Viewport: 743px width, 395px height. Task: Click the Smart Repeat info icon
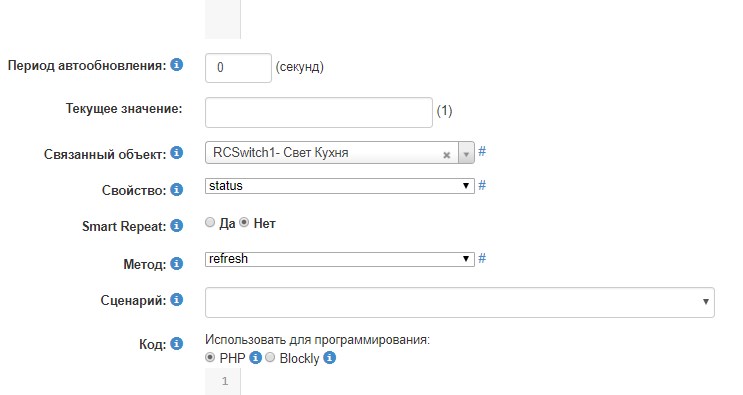pyautogui.click(x=177, y=225)
